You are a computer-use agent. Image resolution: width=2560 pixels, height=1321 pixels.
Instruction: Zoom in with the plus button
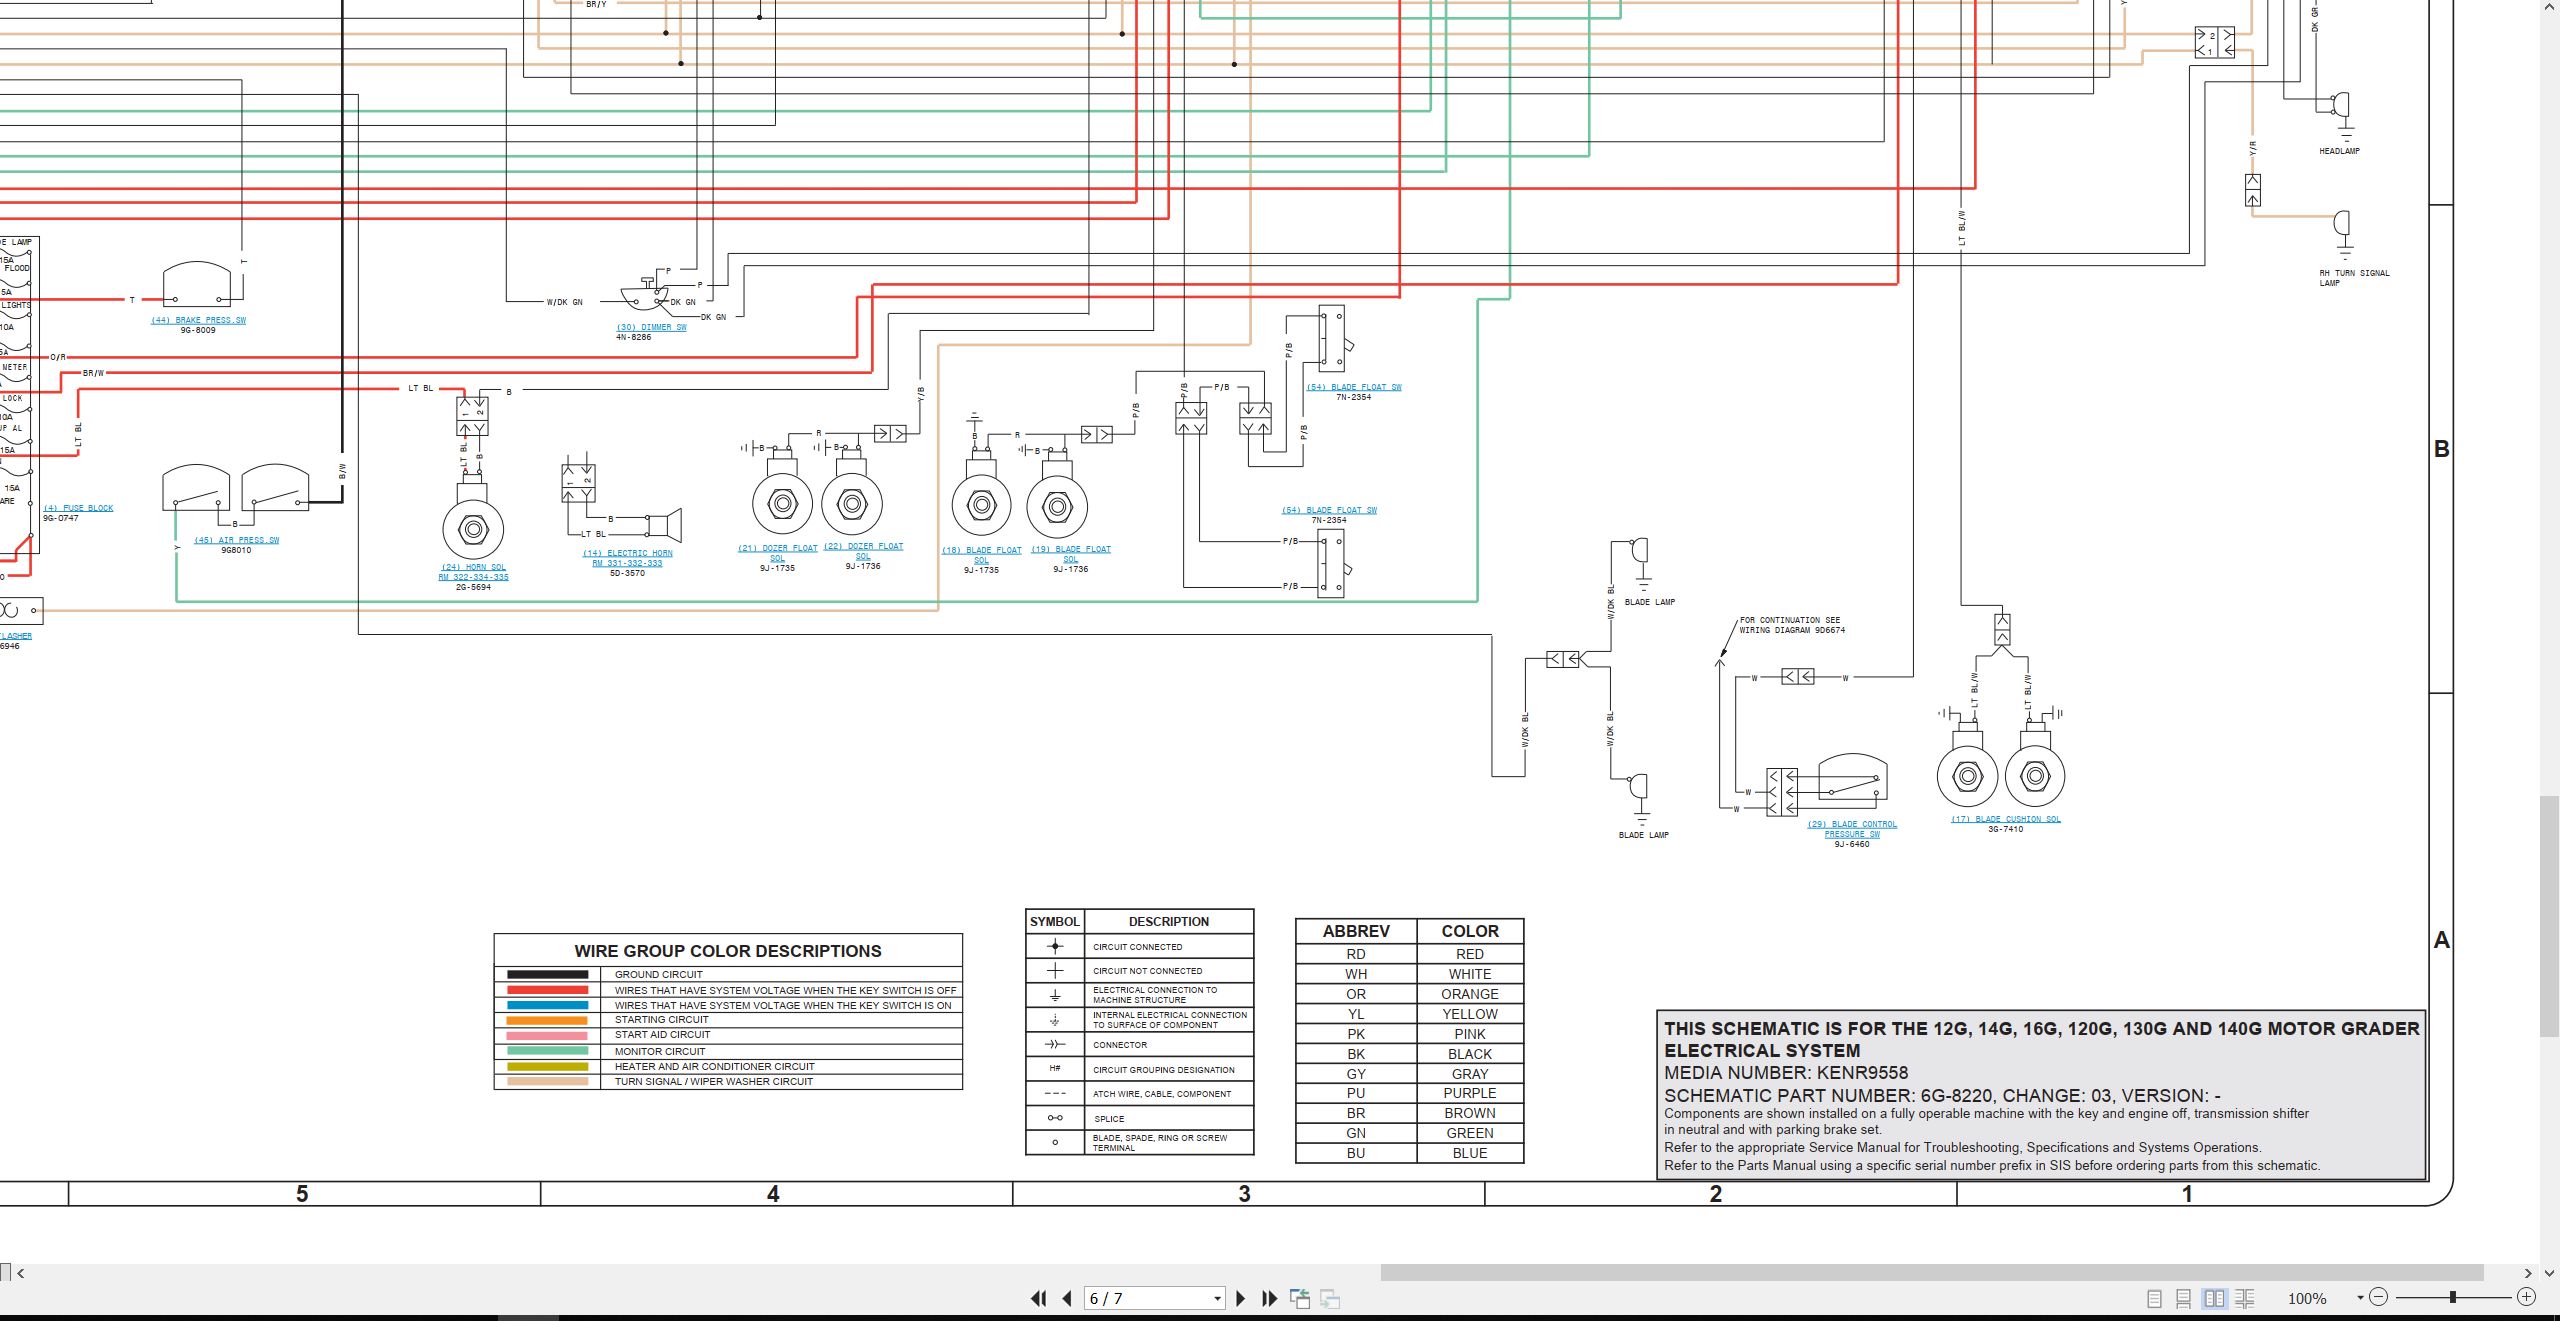coord(2527,1297)
